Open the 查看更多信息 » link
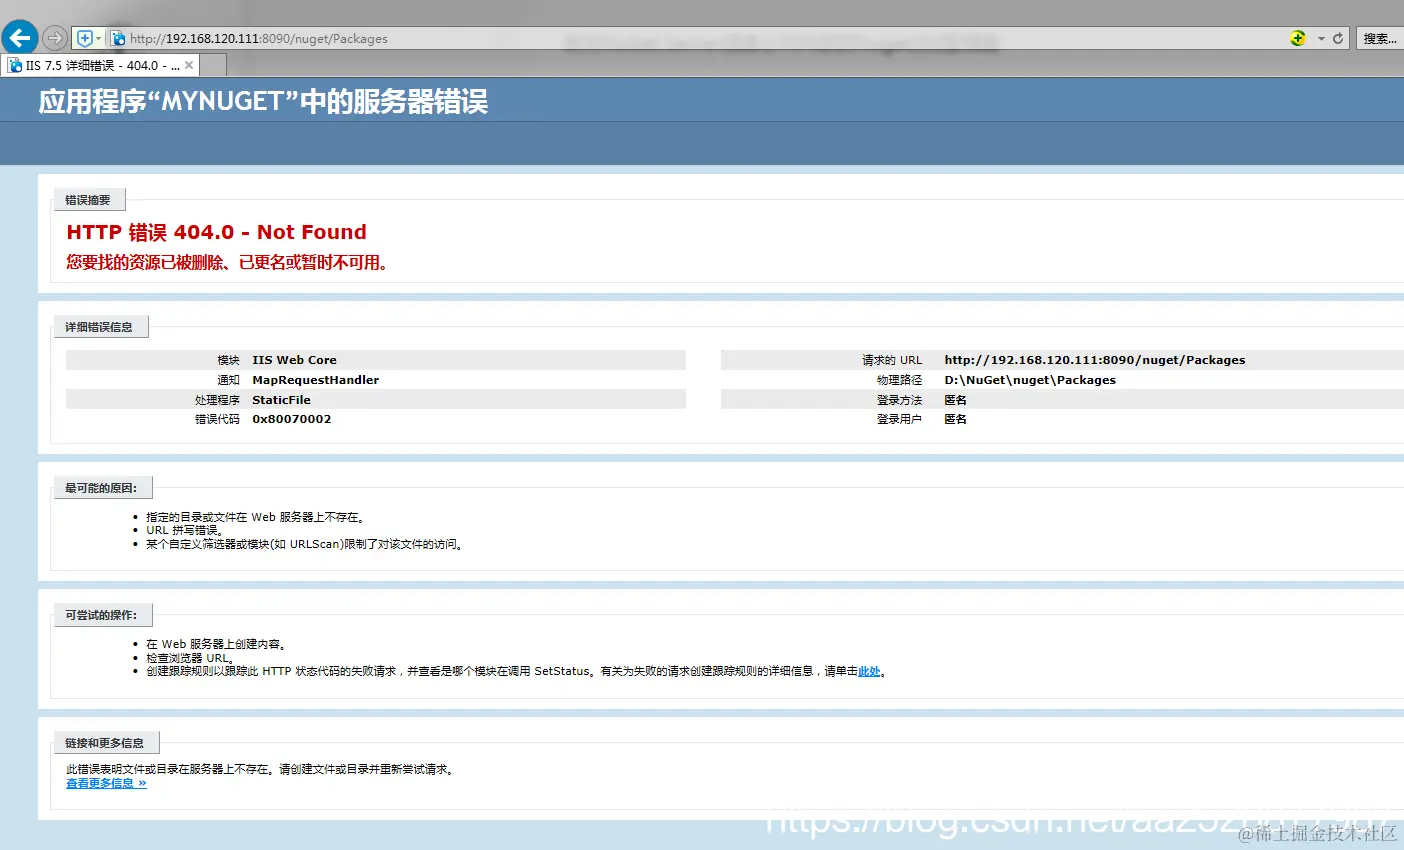This screenshot has height=850, width=1404. tap(106, 783)
